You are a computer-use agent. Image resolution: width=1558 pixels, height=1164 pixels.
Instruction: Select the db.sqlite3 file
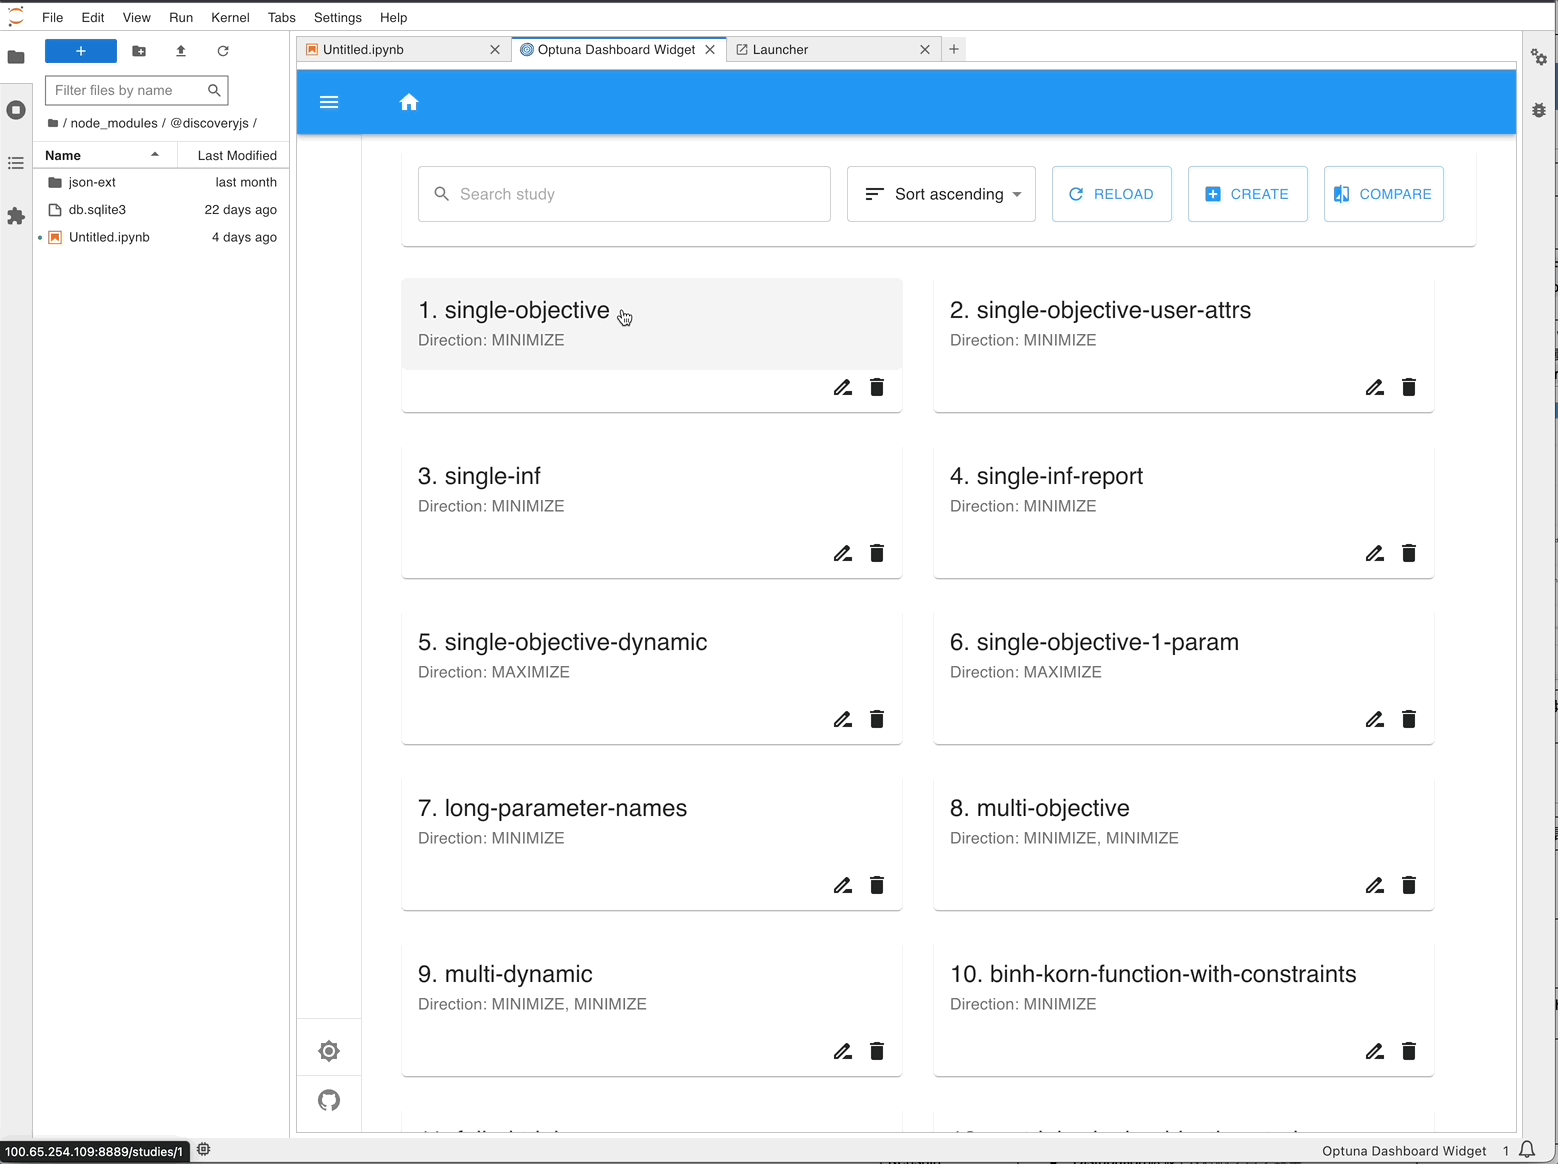click(x=161, y=210)
